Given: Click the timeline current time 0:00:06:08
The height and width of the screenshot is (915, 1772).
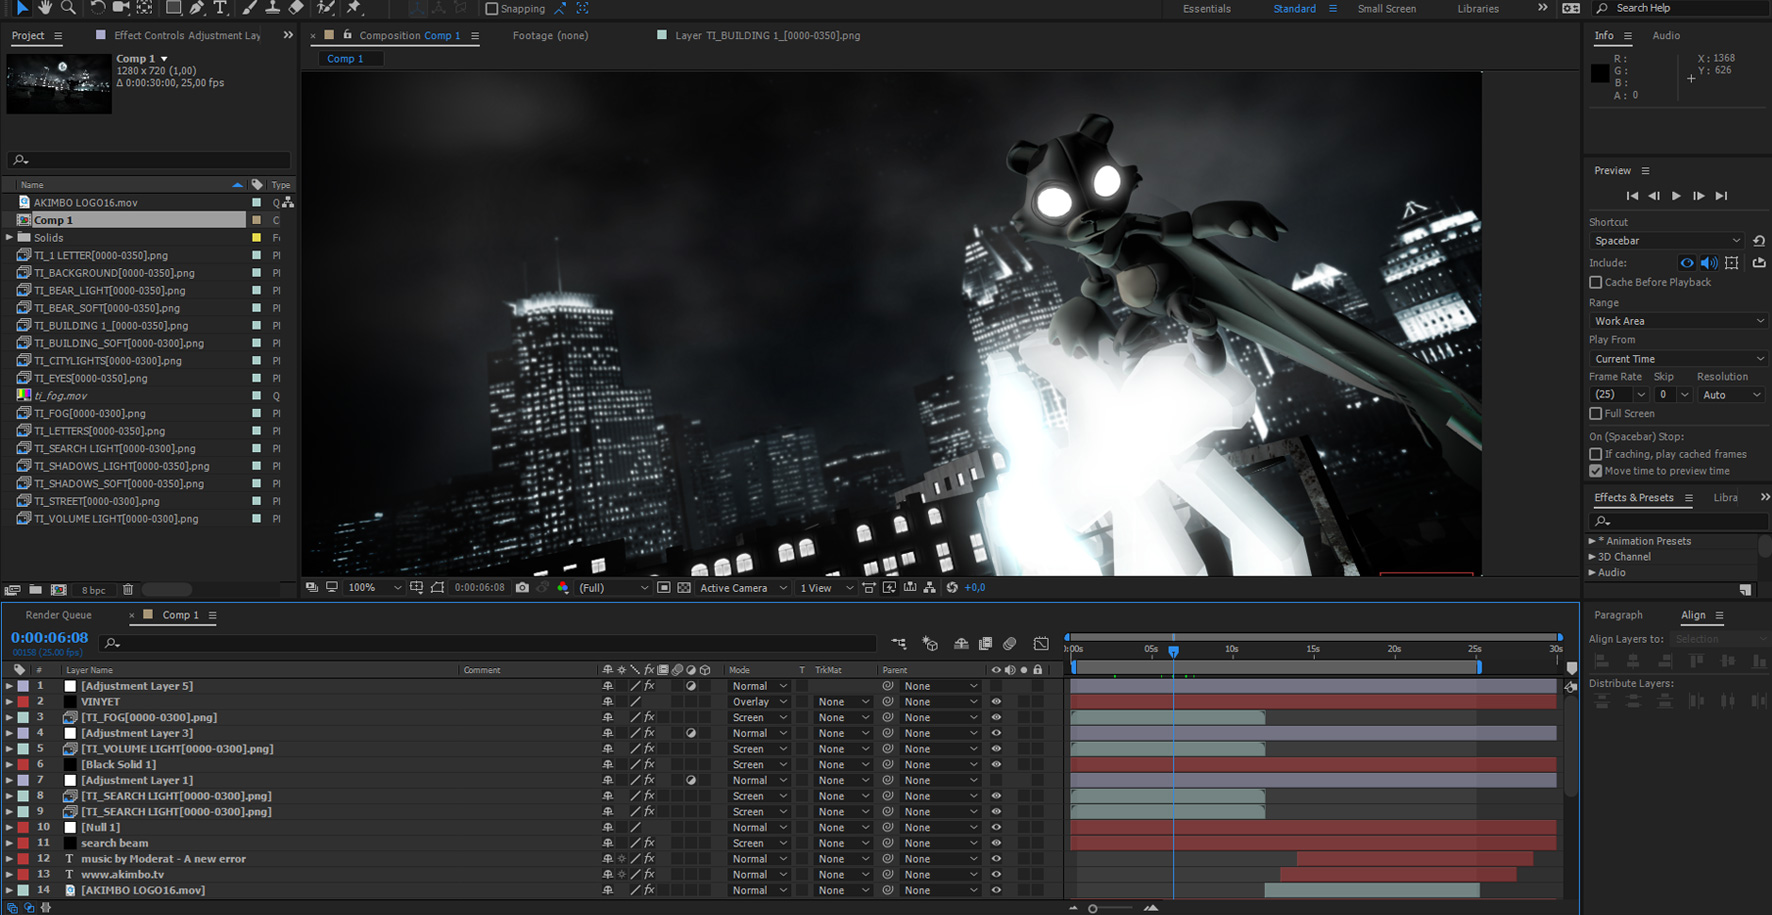Looking at the screenshot, I should [x=49, y=637].
